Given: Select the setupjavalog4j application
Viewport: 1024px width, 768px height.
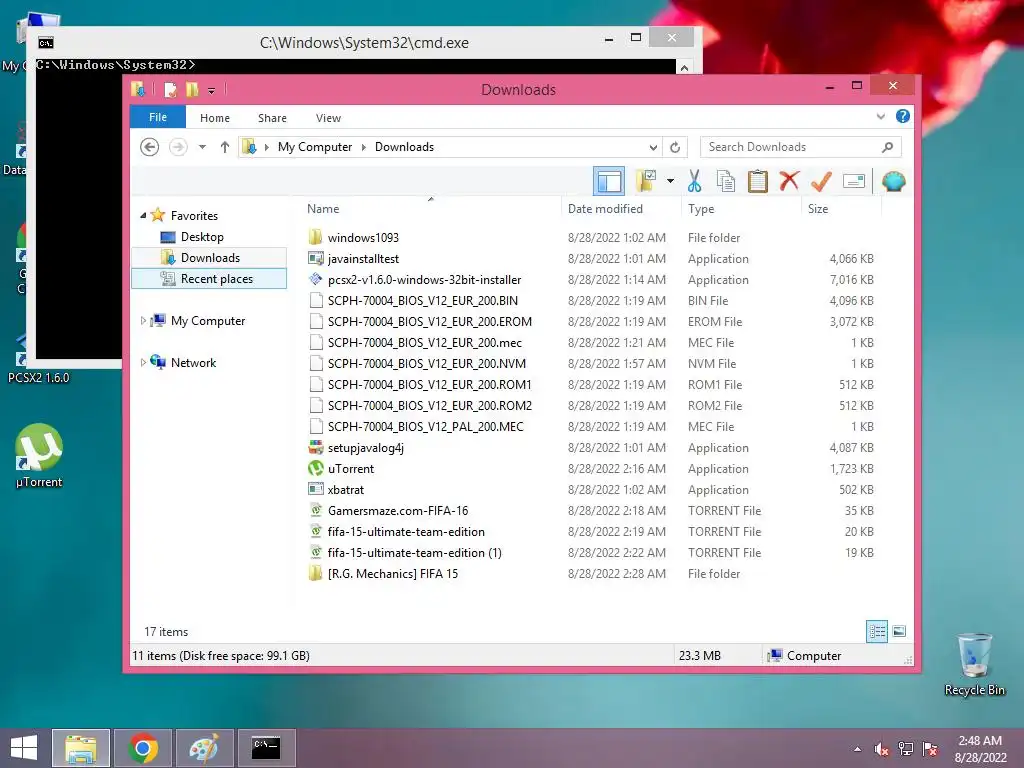Looking at the screenshot, I should pos(366,447).
